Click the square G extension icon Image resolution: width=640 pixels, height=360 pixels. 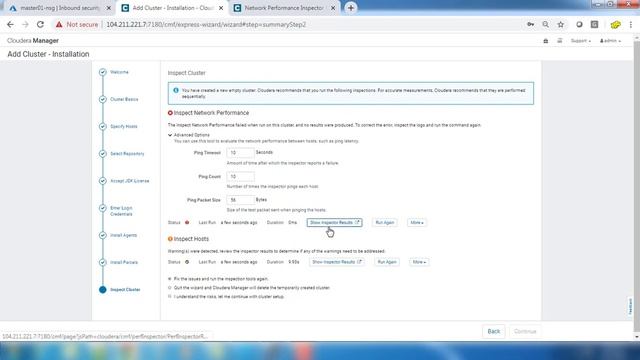(594, 24)
